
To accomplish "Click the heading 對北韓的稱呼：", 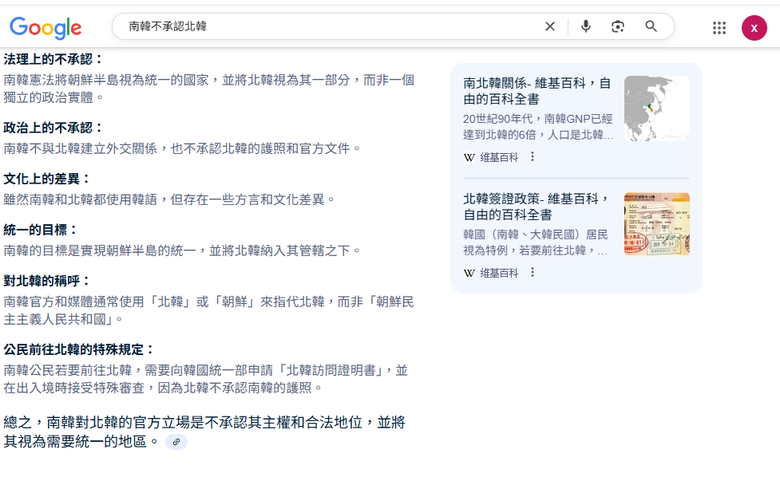I will 47,281.
